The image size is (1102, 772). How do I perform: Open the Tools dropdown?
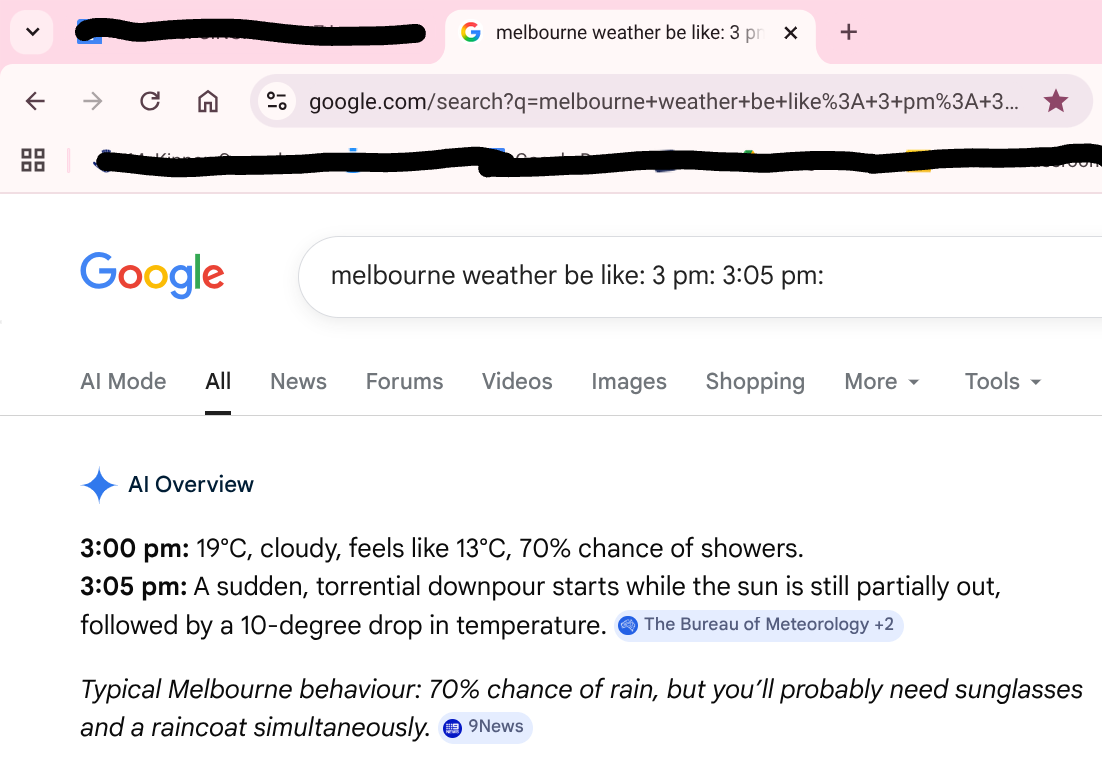[x=1002, y=381]
